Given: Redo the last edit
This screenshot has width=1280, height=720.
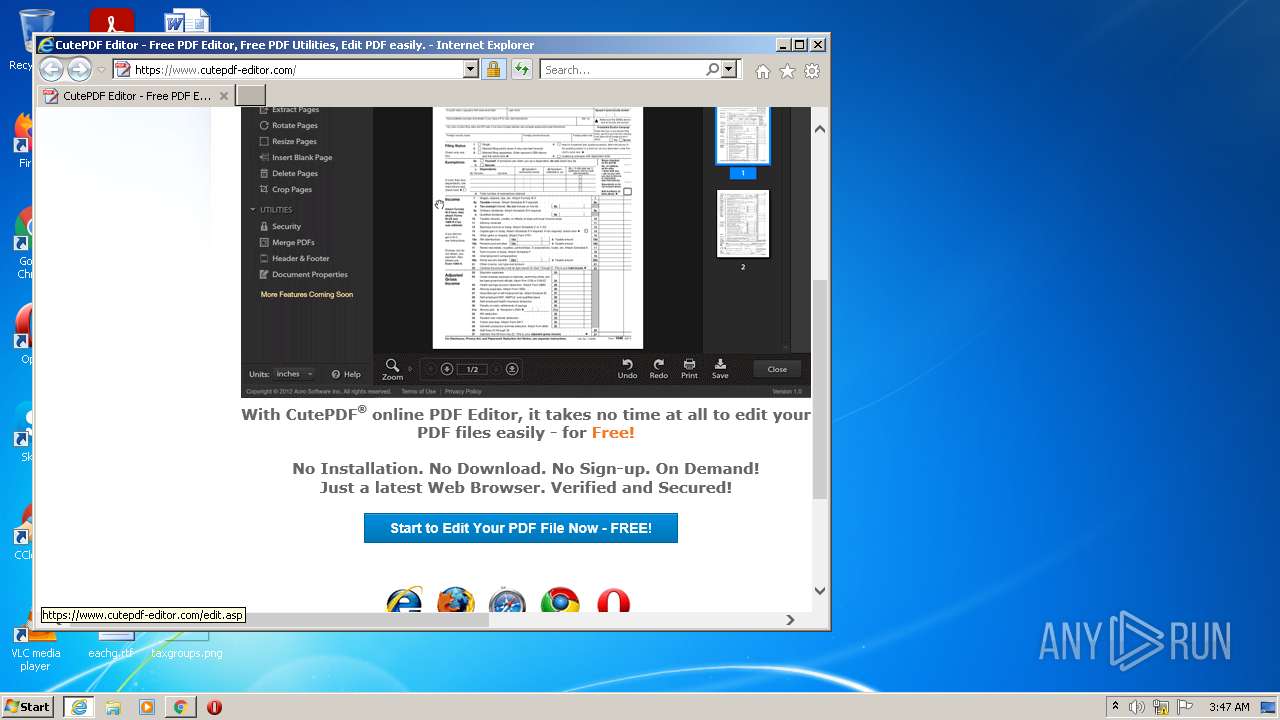Looking at the screenshot, I should (659, 368).
